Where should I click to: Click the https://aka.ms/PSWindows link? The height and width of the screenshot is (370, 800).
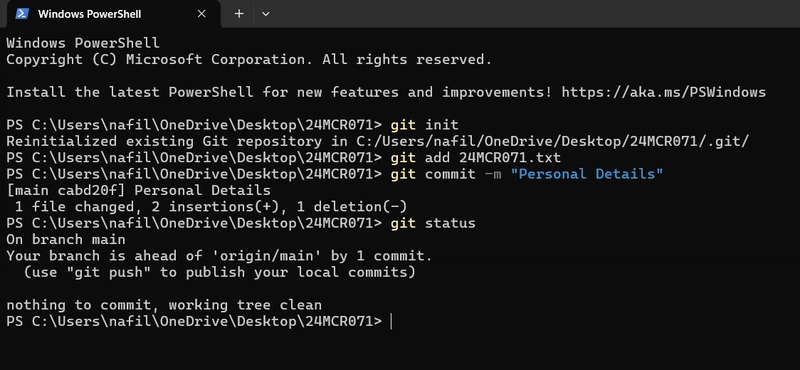click(x=663, y=92)
